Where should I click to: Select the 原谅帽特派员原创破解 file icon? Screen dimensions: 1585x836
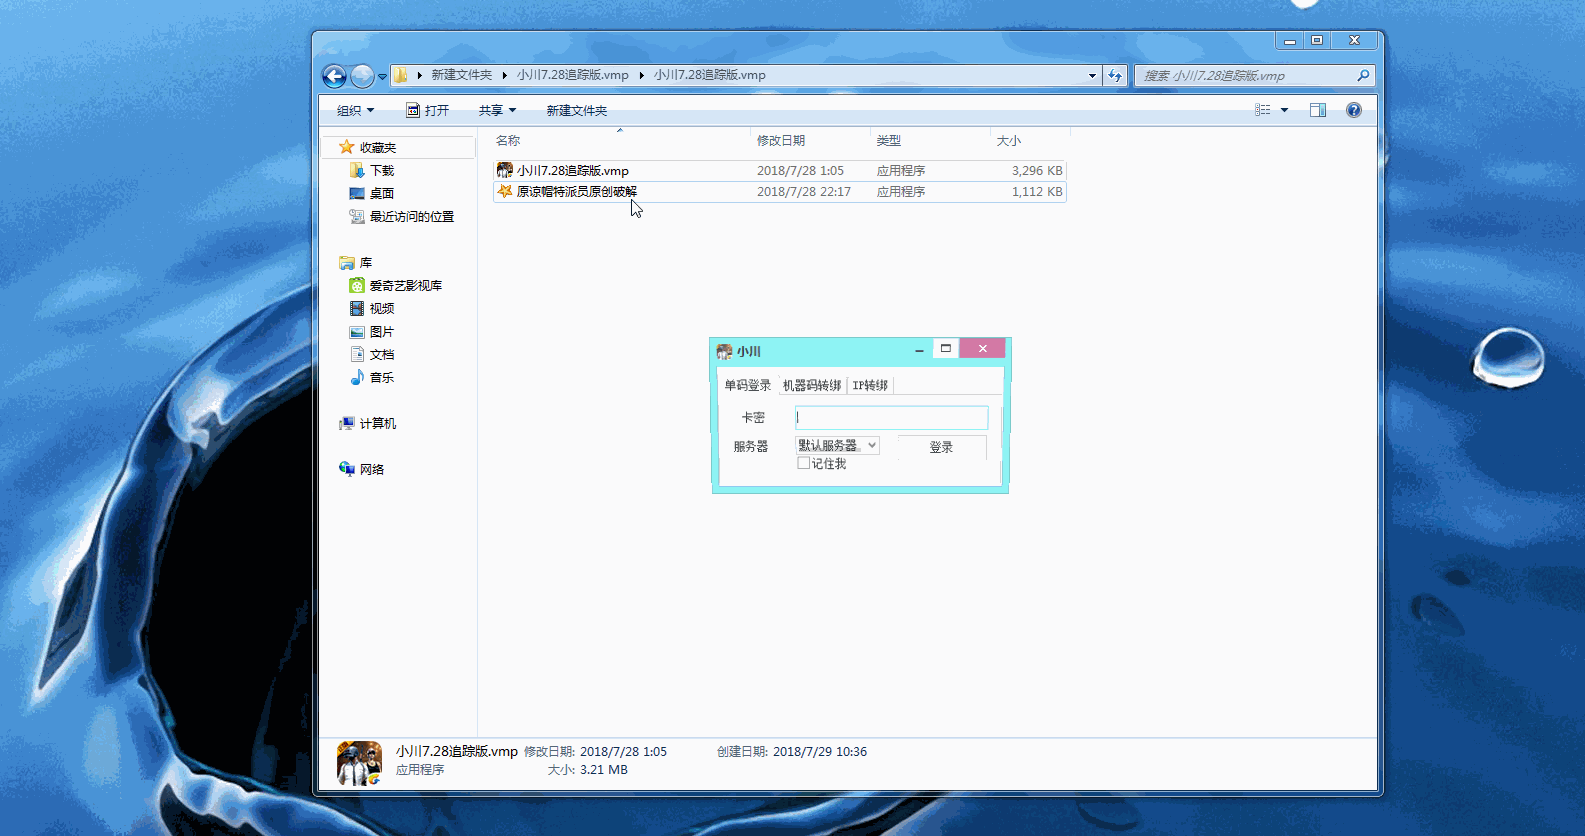(505, 191)
